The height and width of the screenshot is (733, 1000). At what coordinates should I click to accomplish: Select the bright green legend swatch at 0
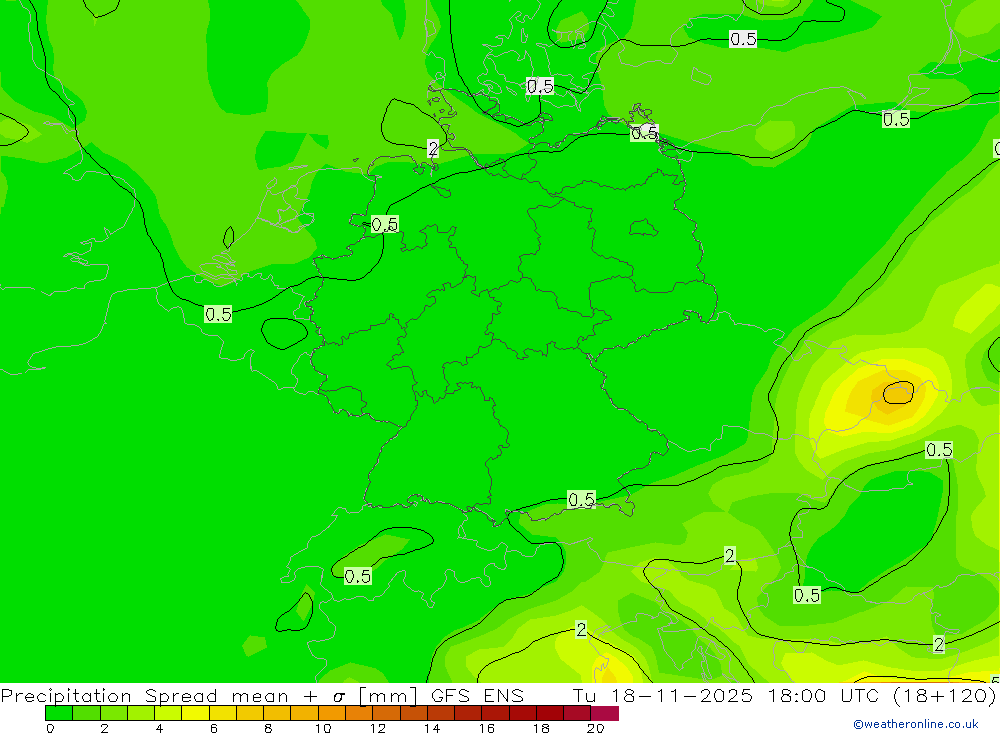(x=59, y=713)
